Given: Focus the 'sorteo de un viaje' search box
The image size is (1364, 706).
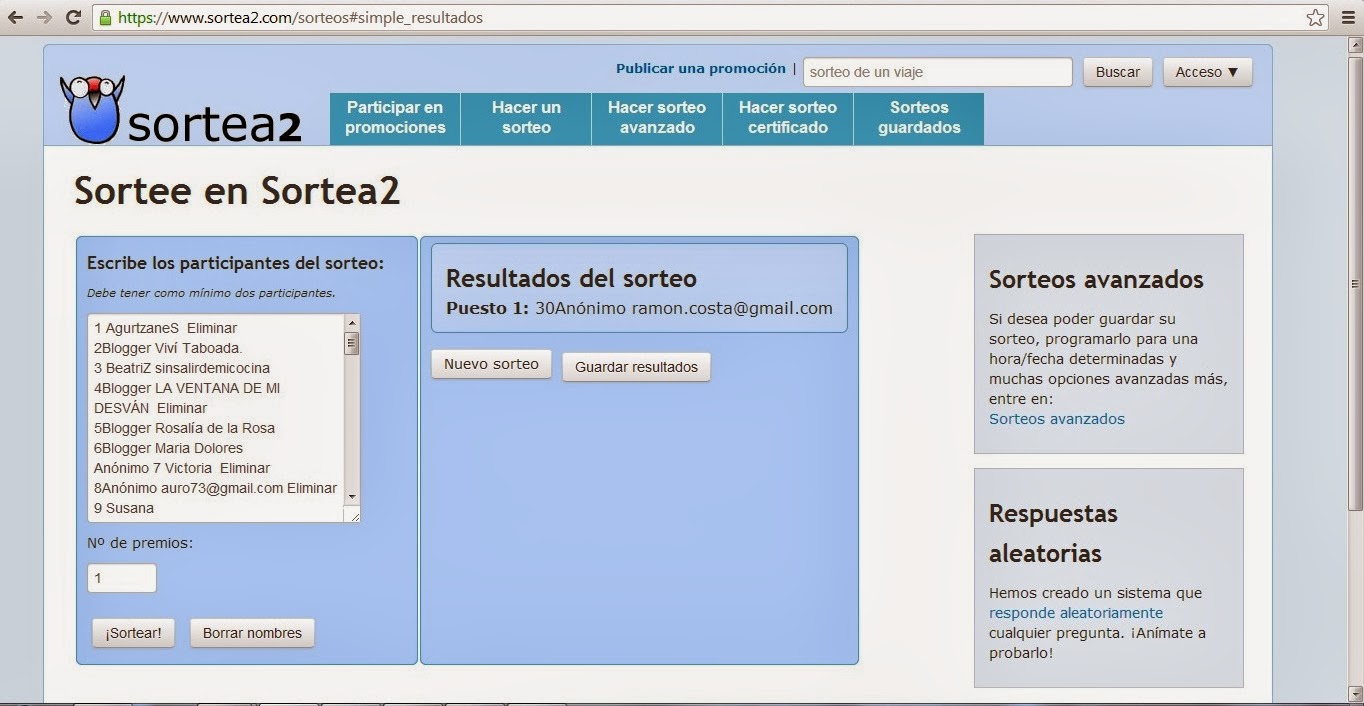Looking at the screenshot, I should coord(937,72).
